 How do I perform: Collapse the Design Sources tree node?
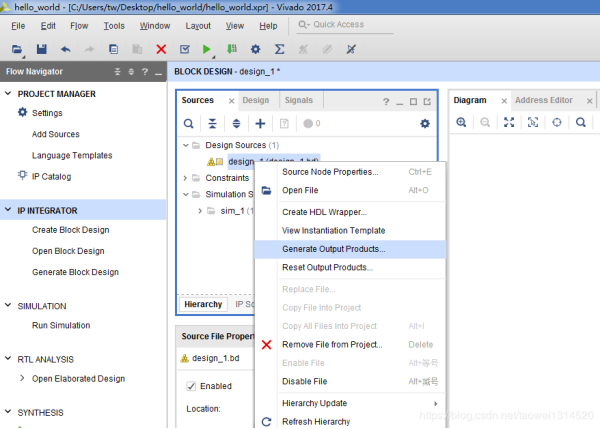click(x=186, y=145)
